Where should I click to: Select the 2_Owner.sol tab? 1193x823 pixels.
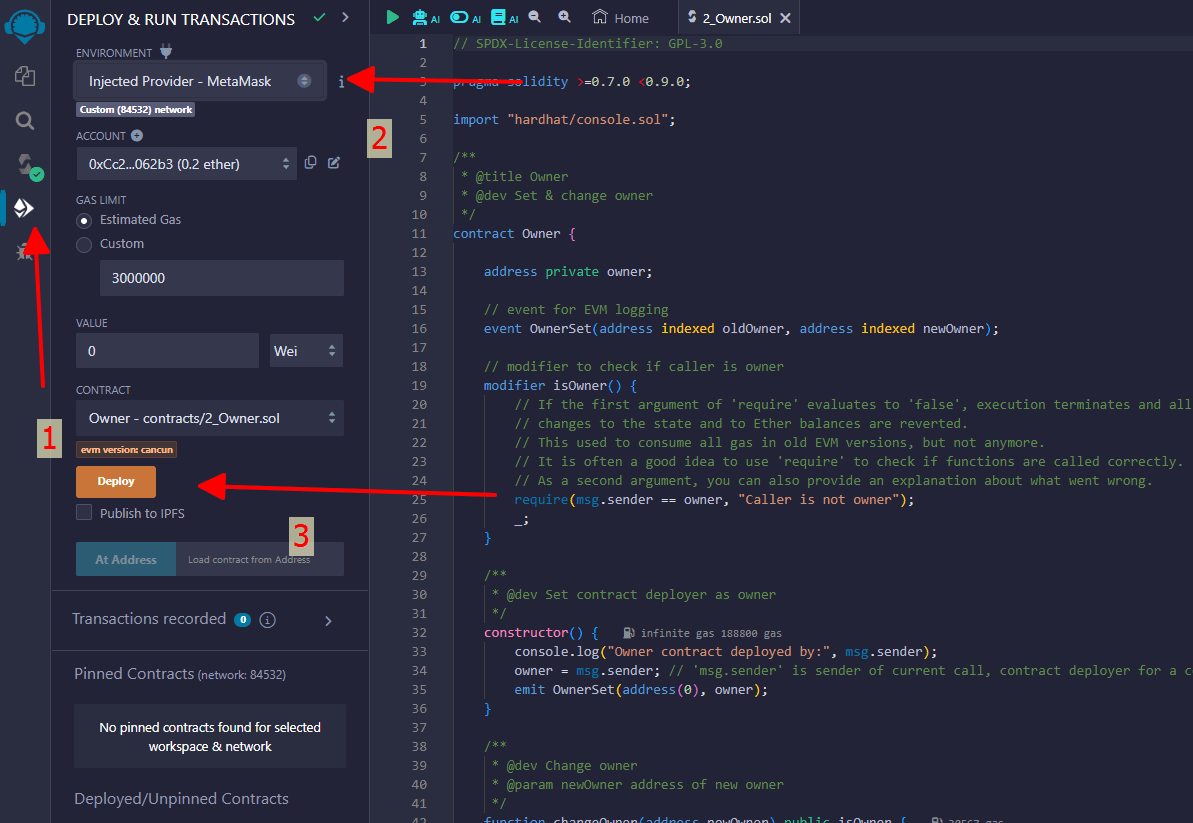coord(729,17)
